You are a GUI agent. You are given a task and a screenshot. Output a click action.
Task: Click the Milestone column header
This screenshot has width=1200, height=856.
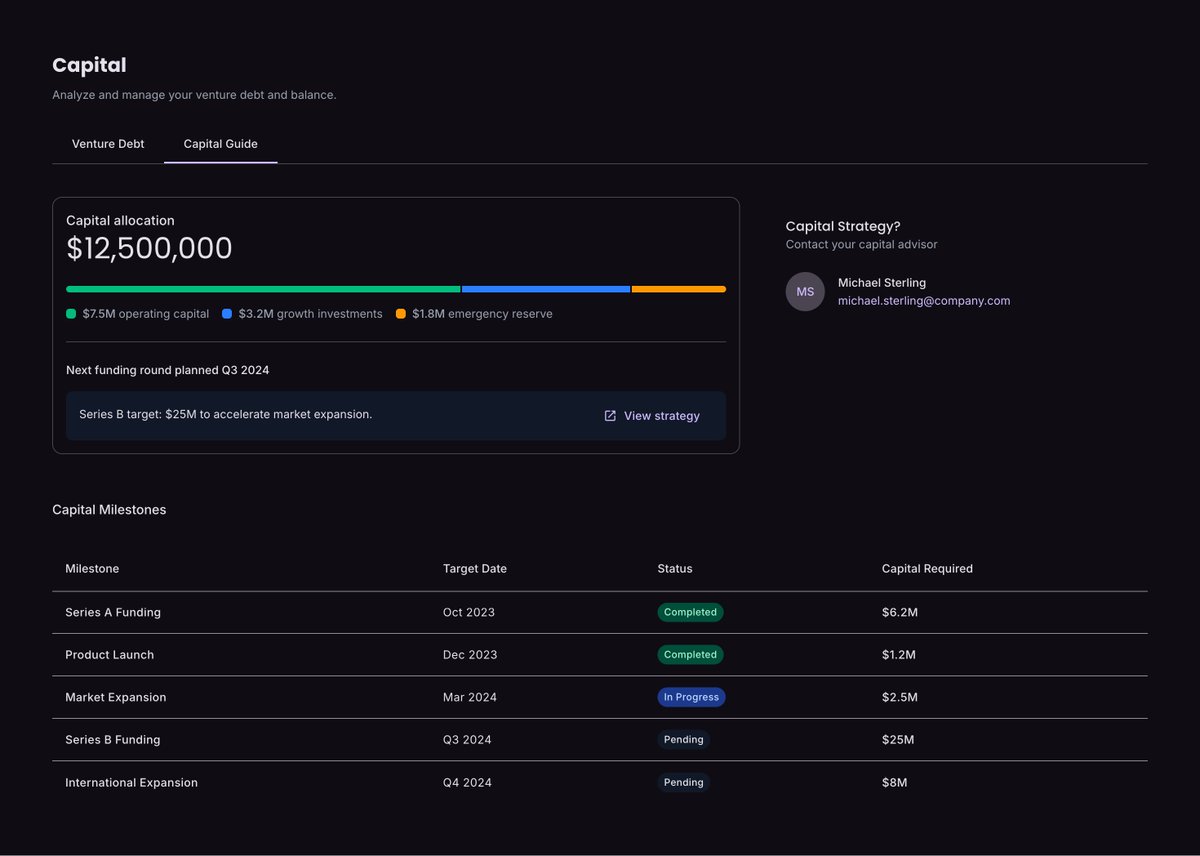[x=92, y=569]
